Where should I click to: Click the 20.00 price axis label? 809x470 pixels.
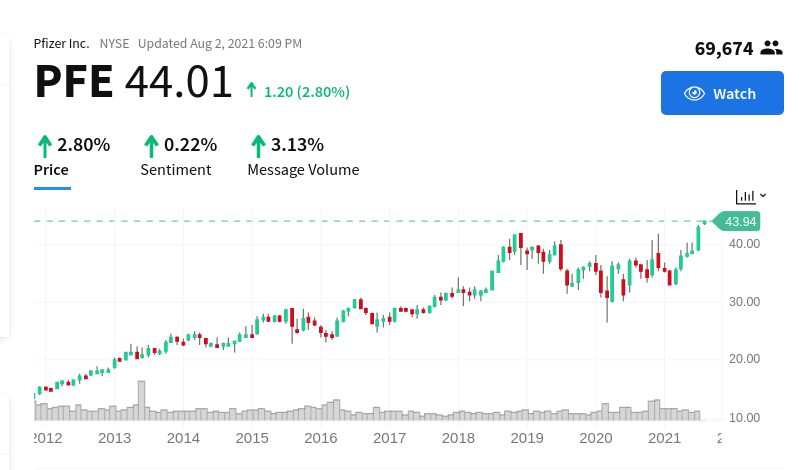pyautogui.click(x=744, y=359)
